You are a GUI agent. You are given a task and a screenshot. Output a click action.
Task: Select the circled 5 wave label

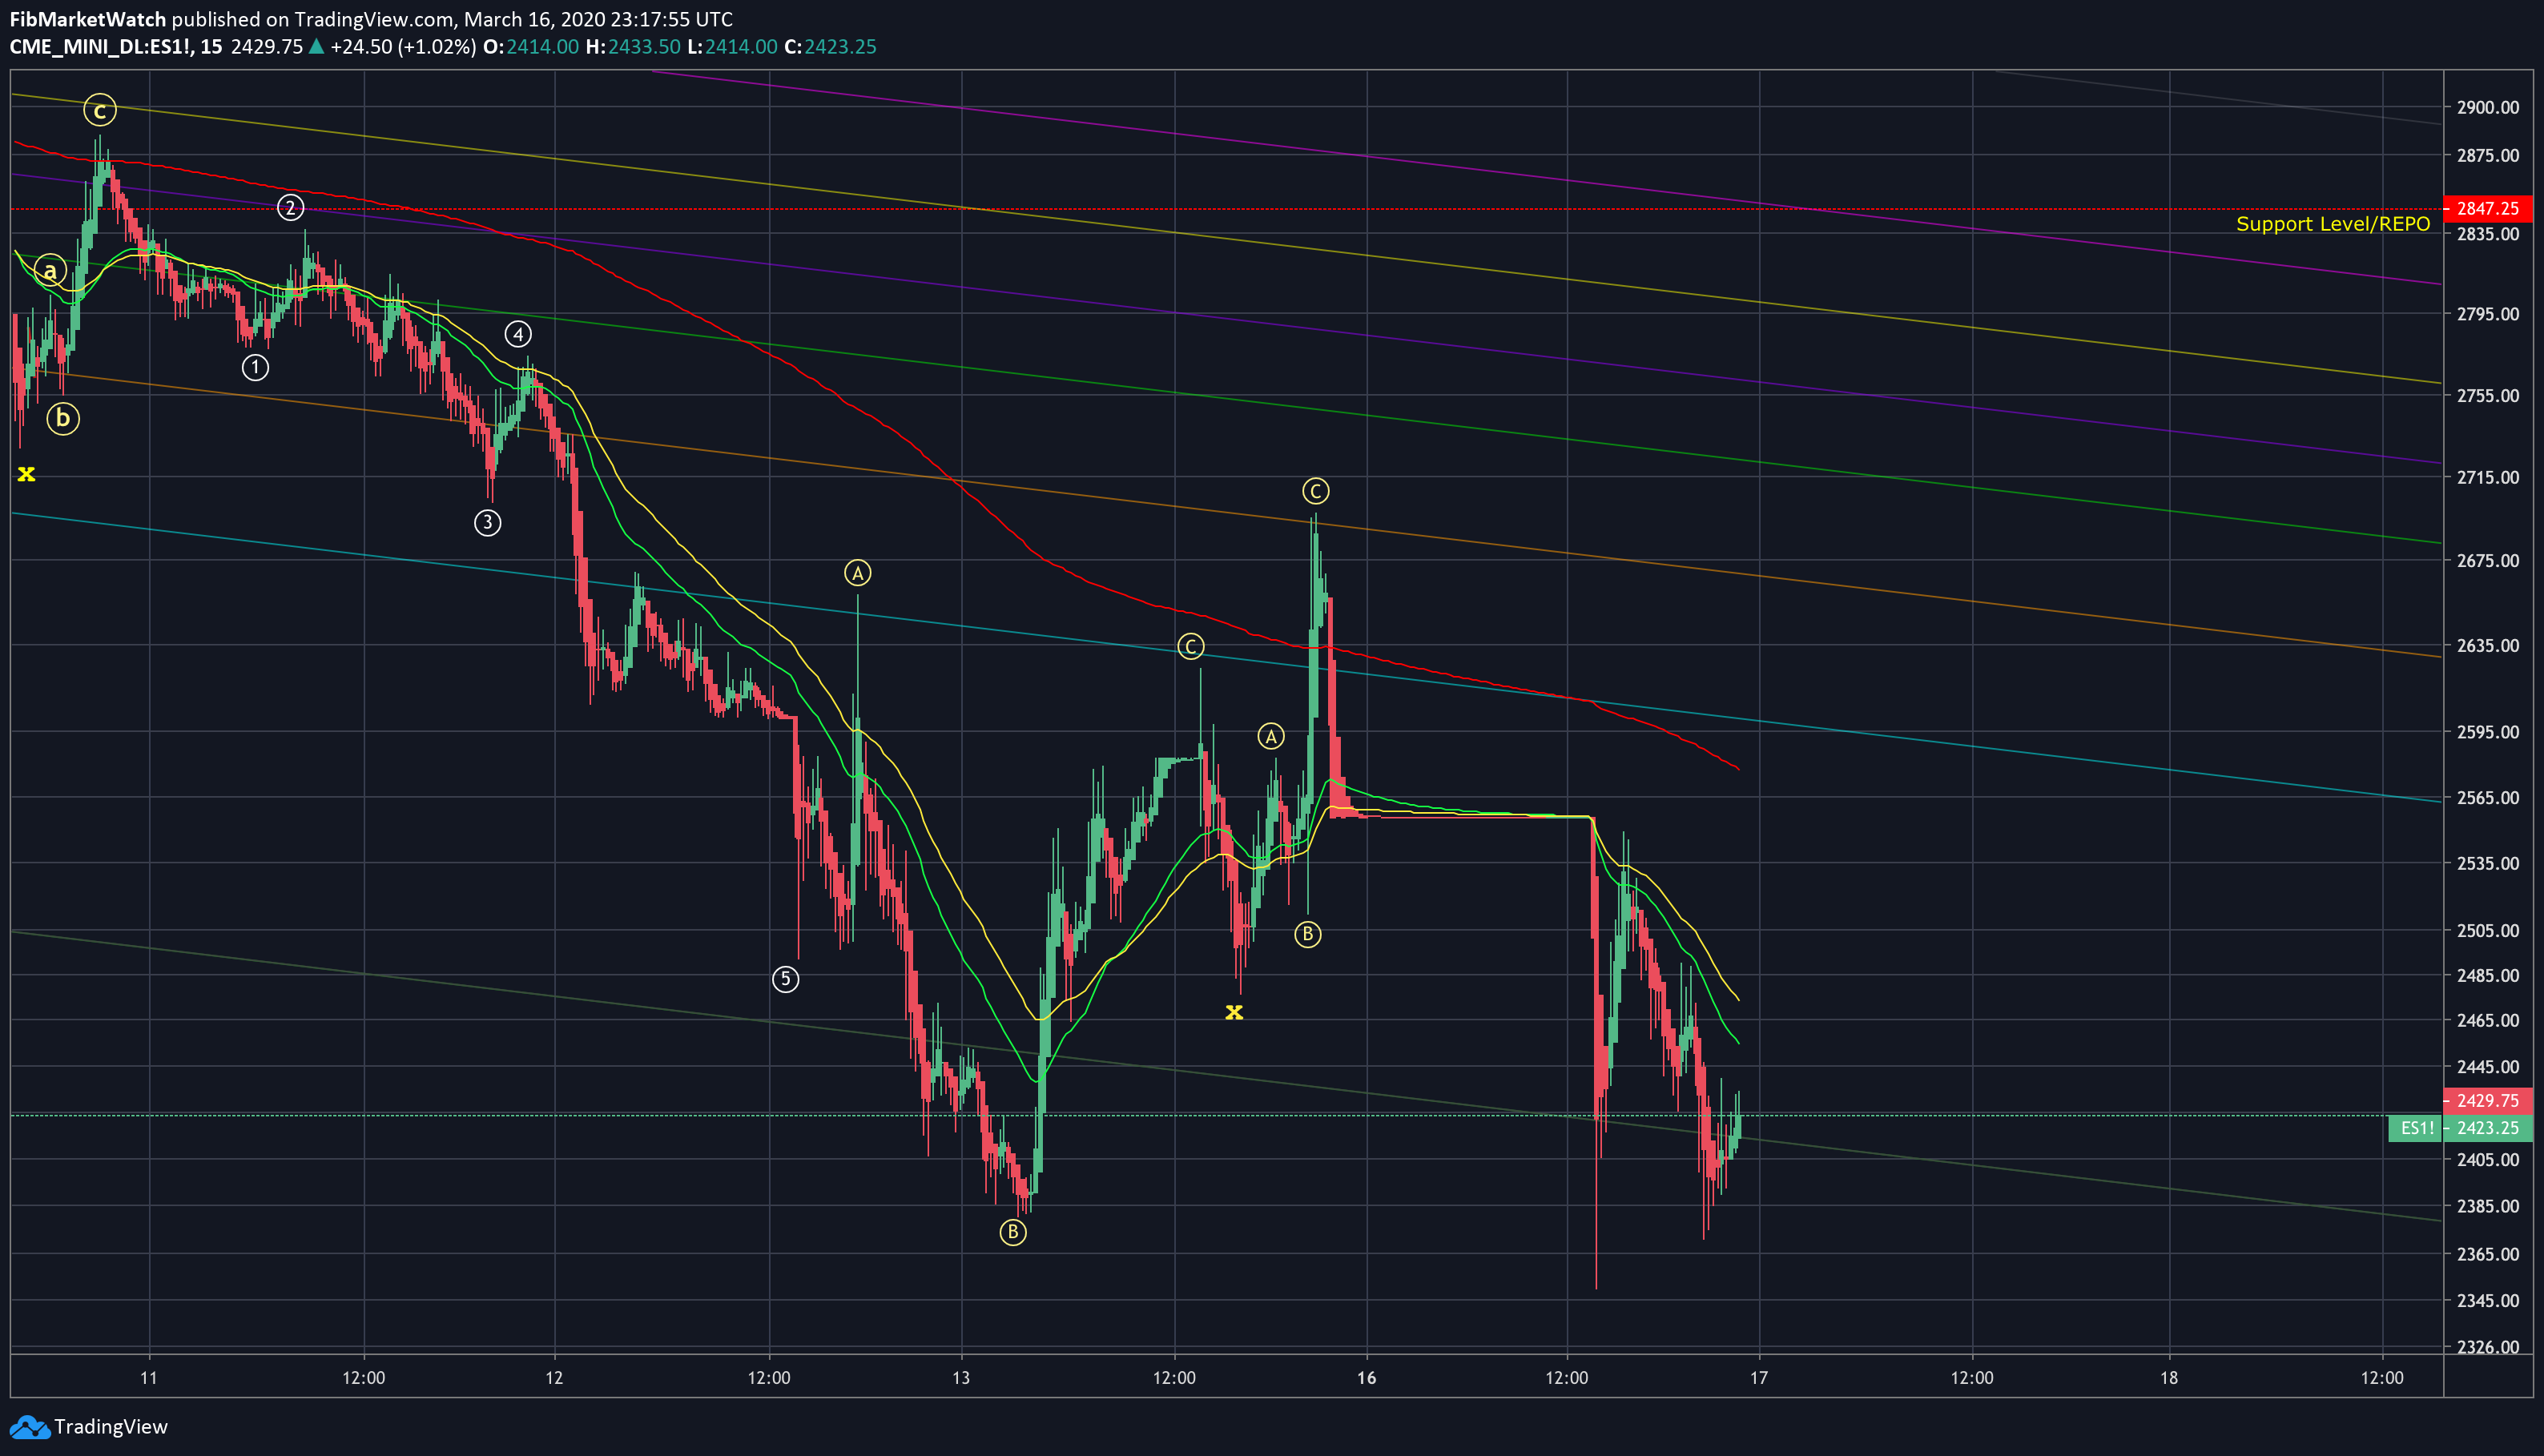pyautogui.click(x=786, y=979)
